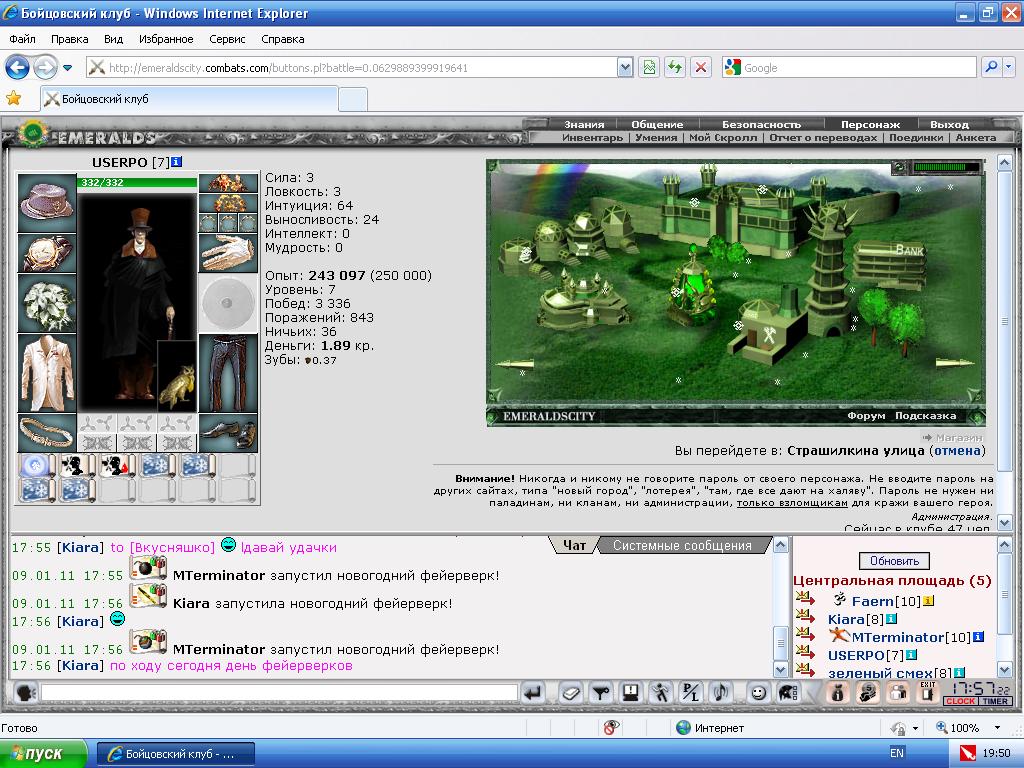Viewport: 1024px width, 768px height.
Task: Open the Инвентарь submenu link
Action: 592,137
